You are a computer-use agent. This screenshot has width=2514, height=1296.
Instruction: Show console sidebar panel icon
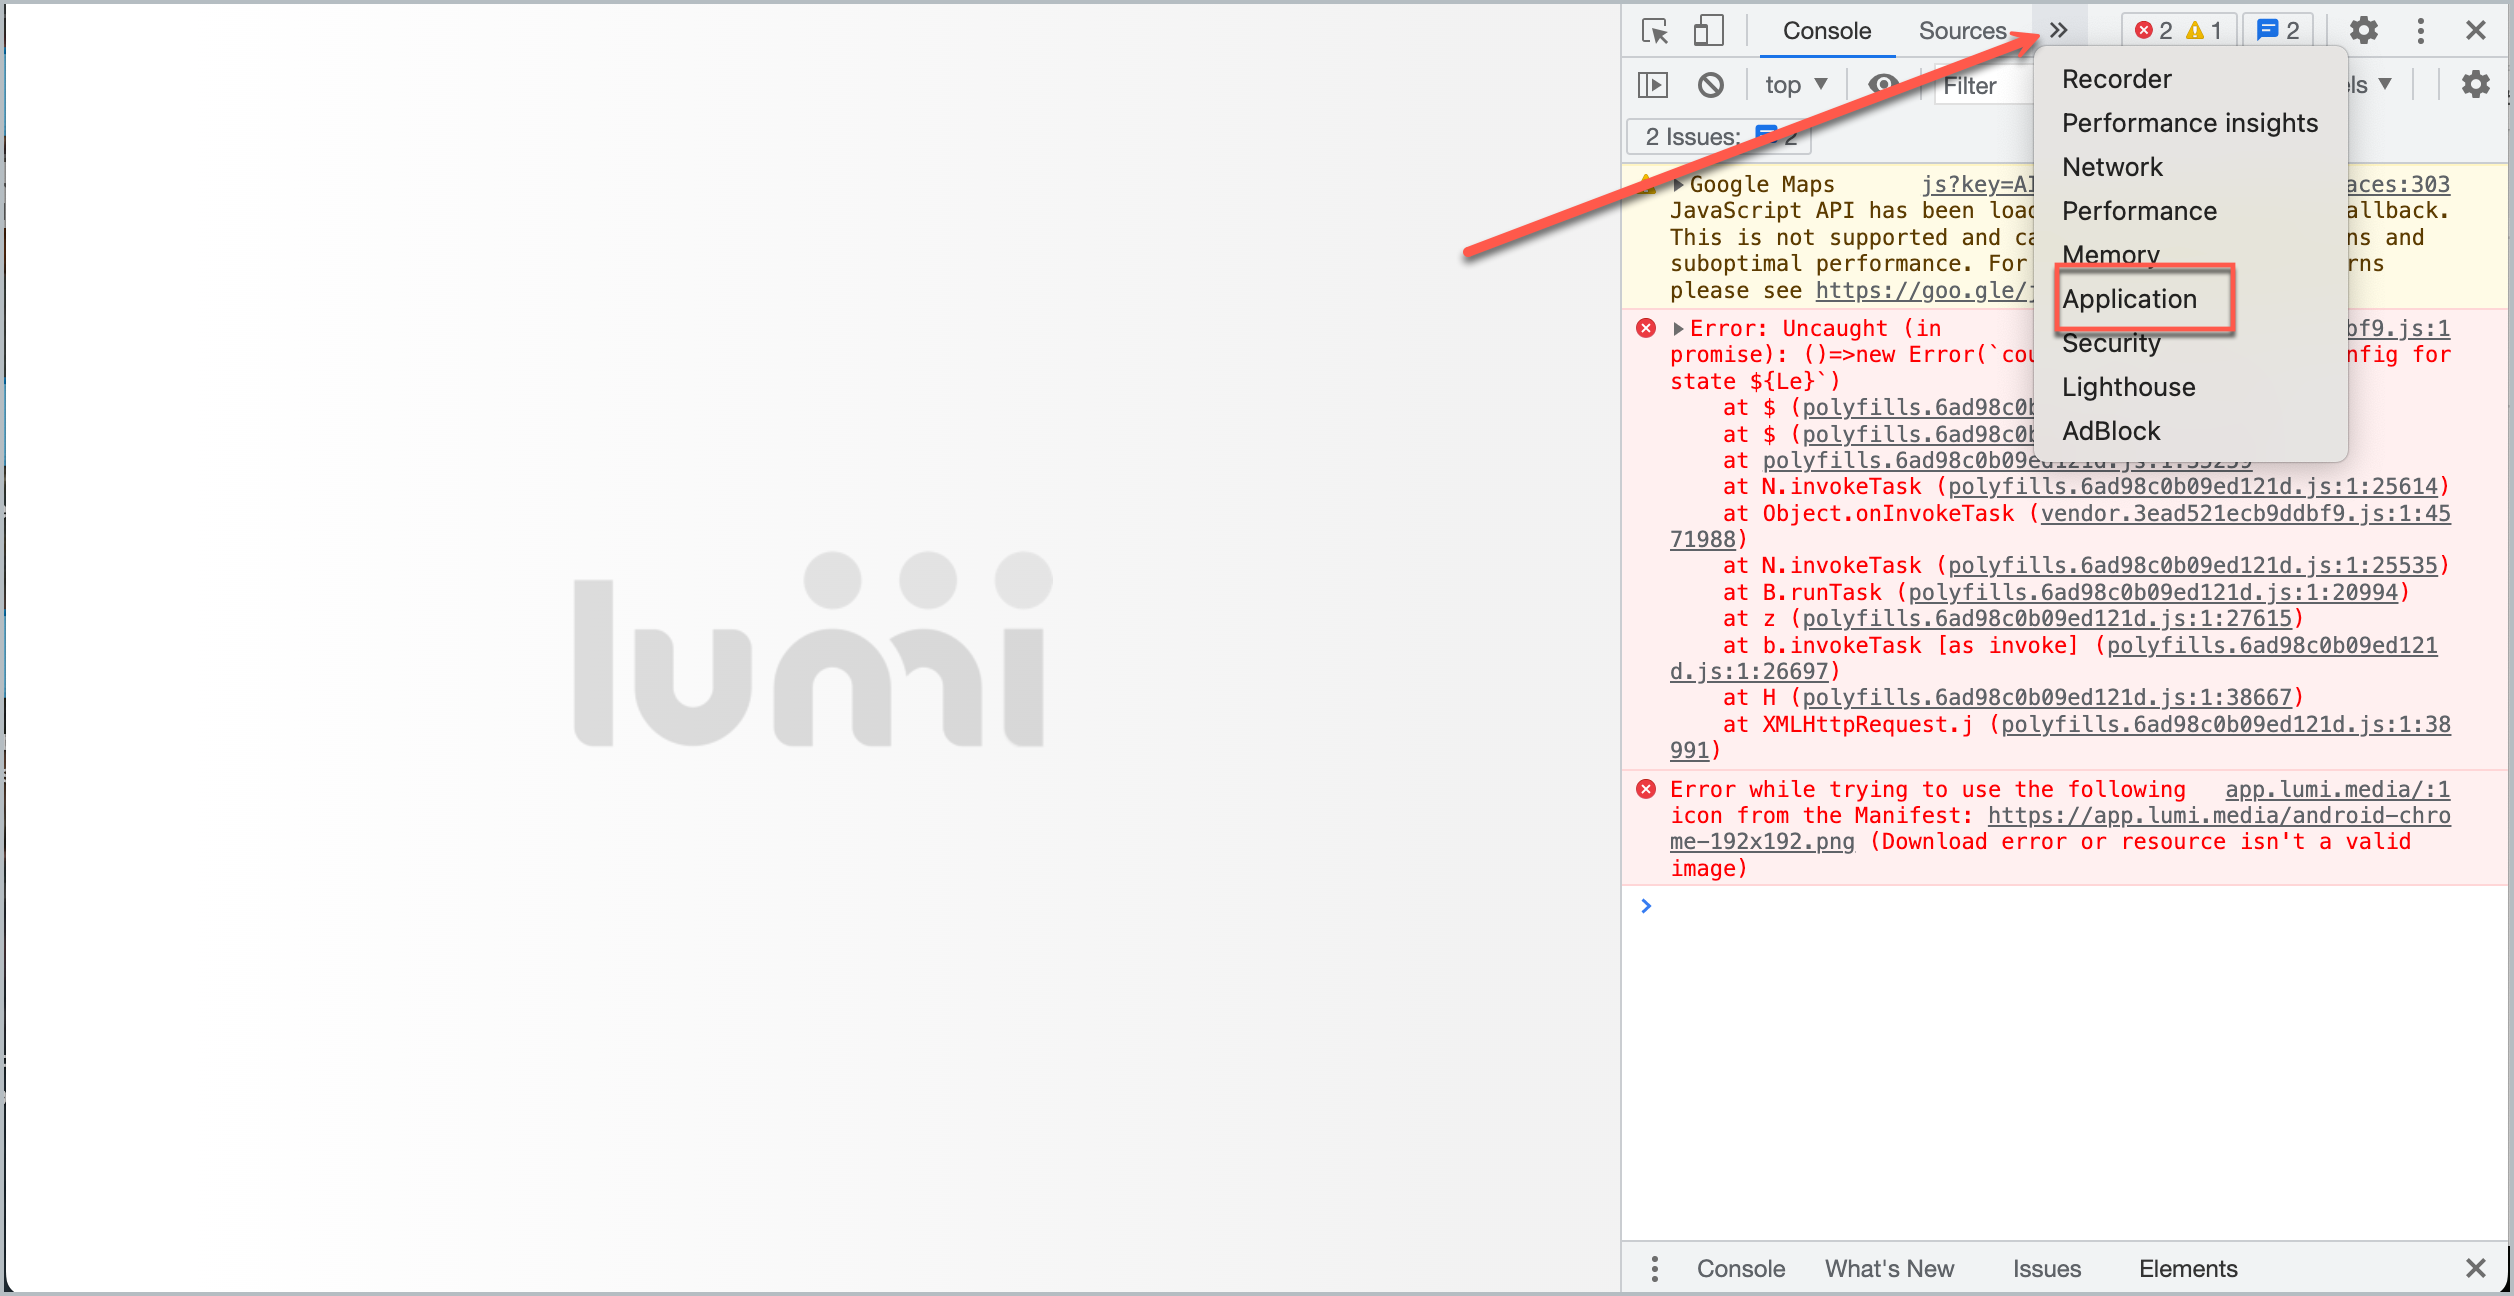tap(1653, 85)
